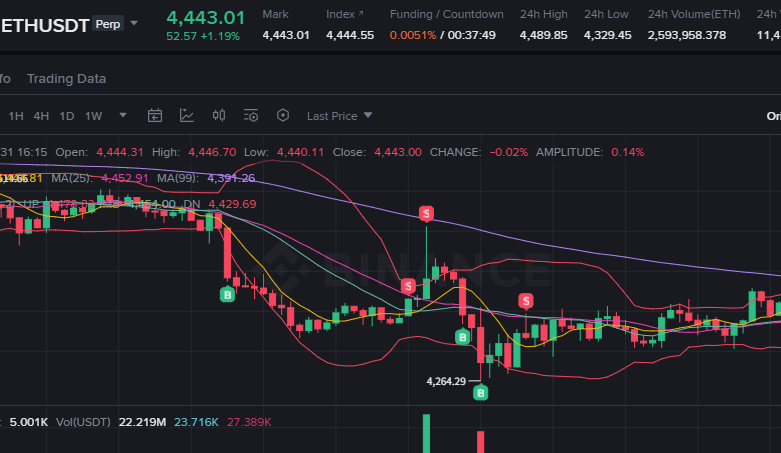
Task: Click the Perp contract badge
Action: [108, 24]
